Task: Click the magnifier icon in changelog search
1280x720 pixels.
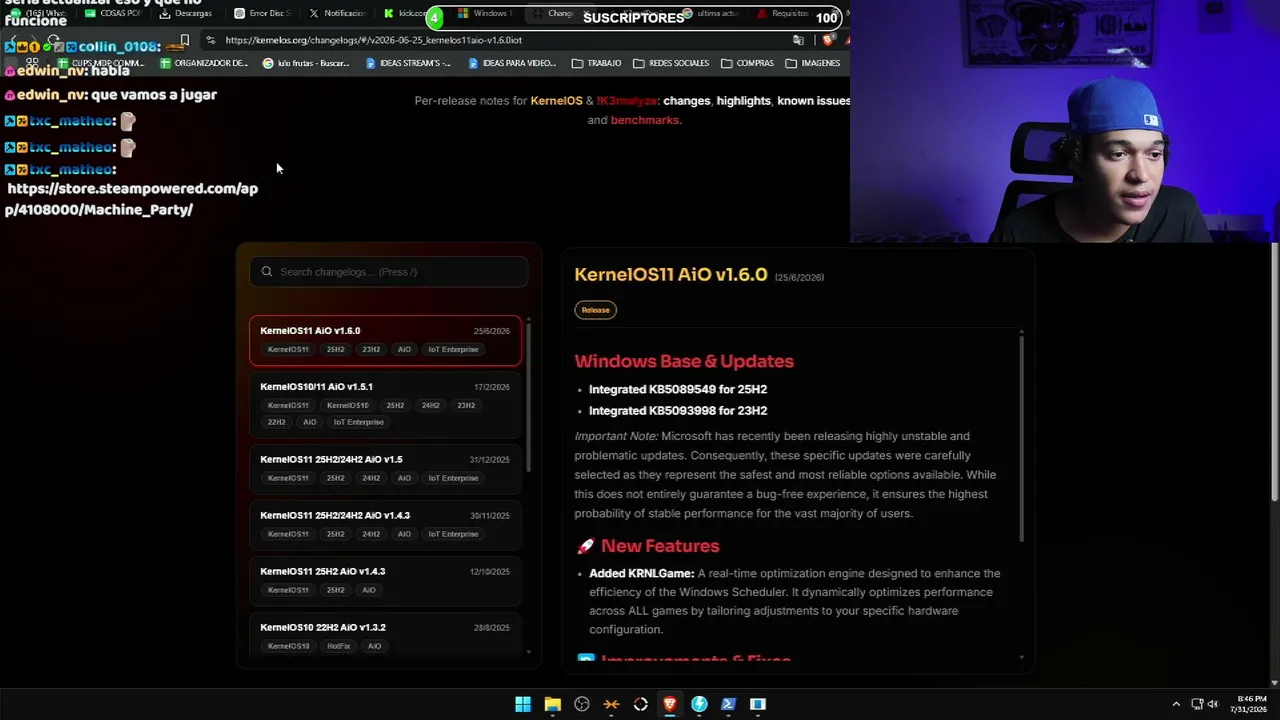Action: [267, 272]
